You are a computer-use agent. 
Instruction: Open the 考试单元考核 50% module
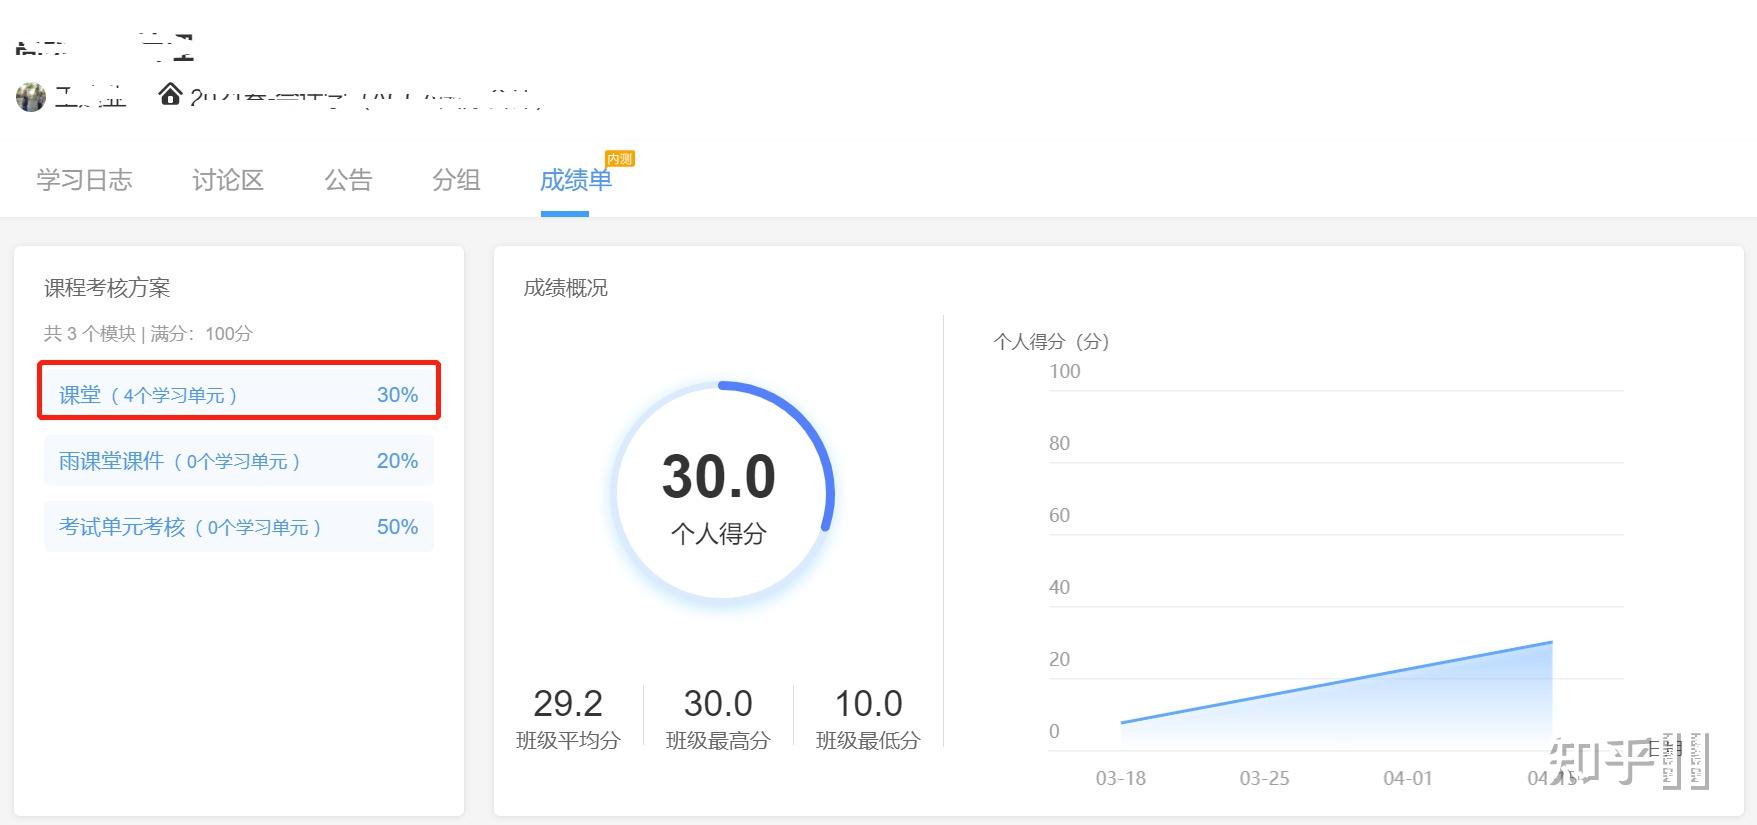[239, 526]
